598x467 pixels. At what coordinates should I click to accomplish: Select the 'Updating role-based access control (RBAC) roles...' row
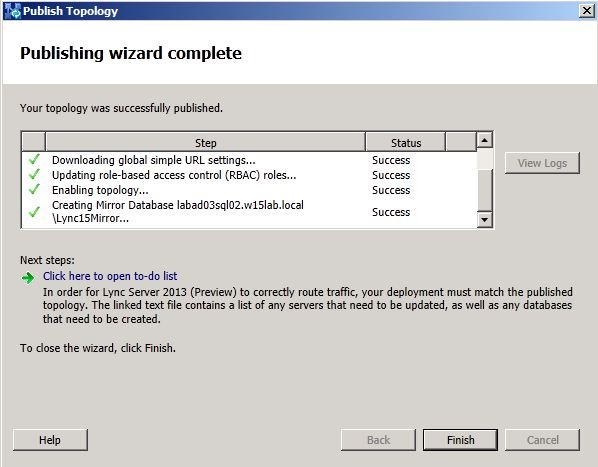[249, 175]
